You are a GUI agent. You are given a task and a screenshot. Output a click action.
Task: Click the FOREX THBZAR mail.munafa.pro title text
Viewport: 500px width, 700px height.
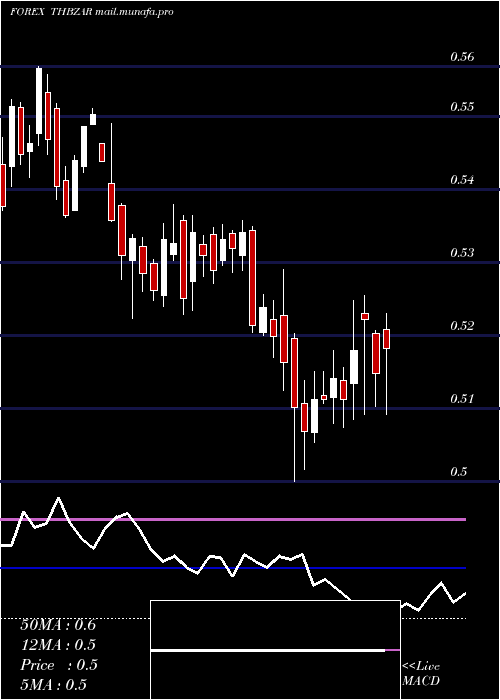(92, 12)
